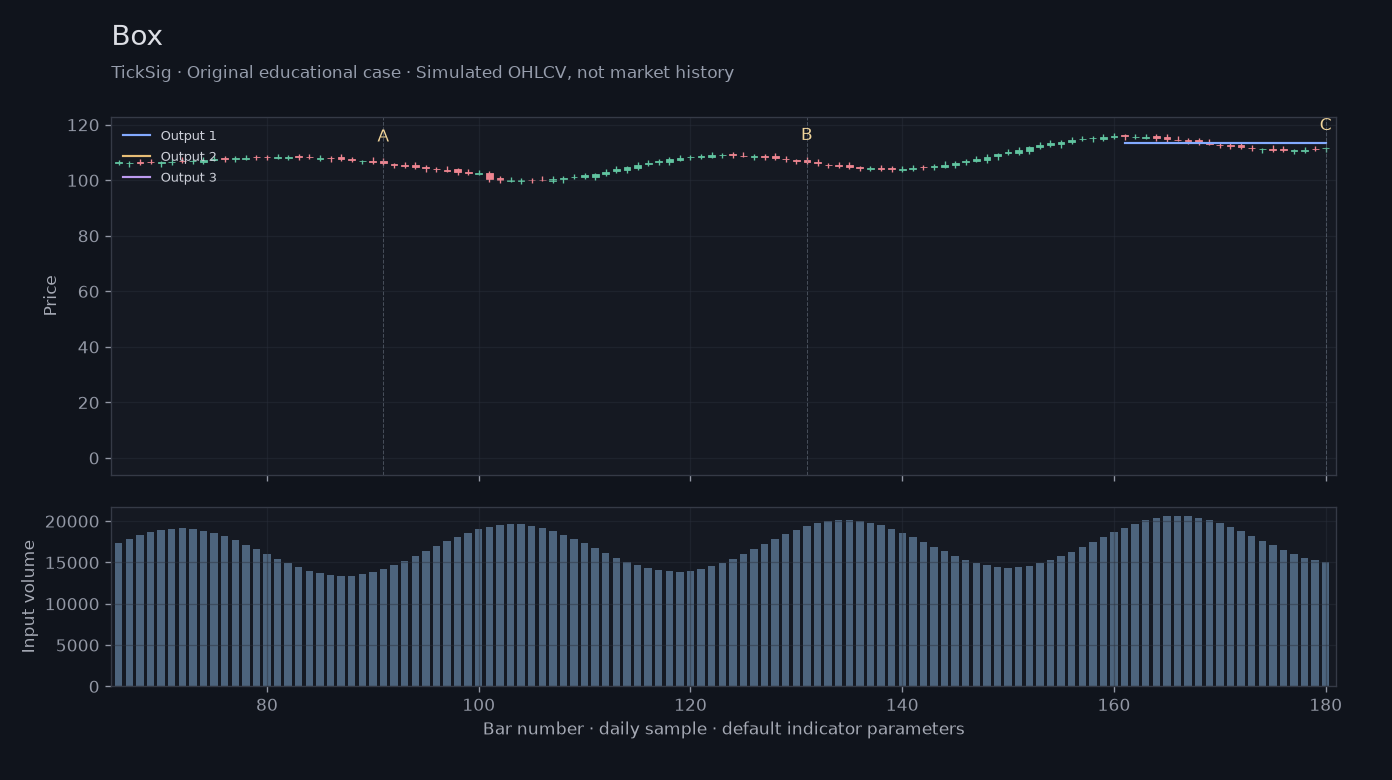Click the blue Output 1 horizontal line near C
The image size is (1392, 780).
coord(1225,143)
